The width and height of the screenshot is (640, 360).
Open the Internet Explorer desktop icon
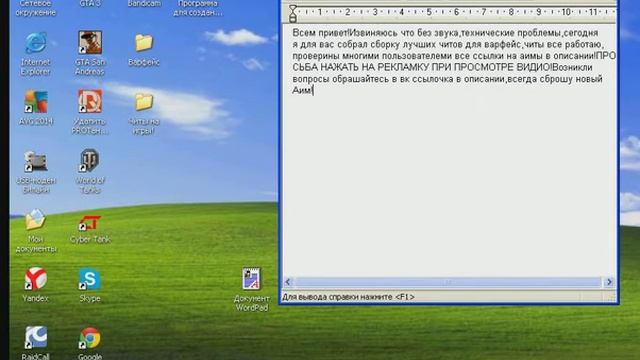[x=36, y=44]
